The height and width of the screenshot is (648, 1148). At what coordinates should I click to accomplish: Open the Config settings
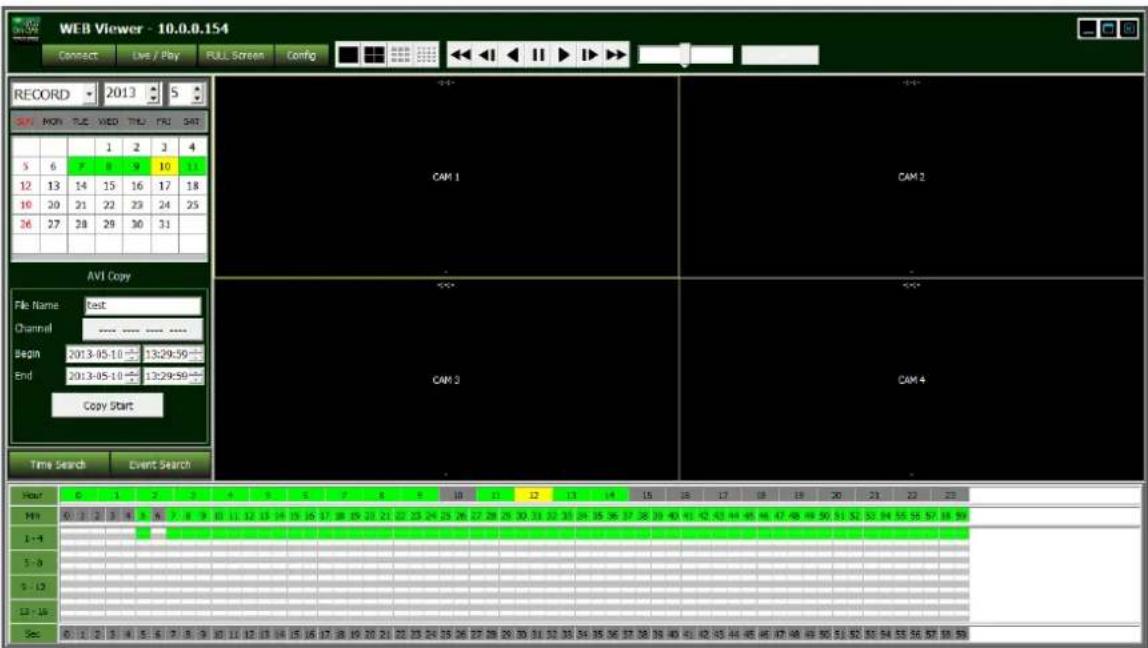coord(301,55)
